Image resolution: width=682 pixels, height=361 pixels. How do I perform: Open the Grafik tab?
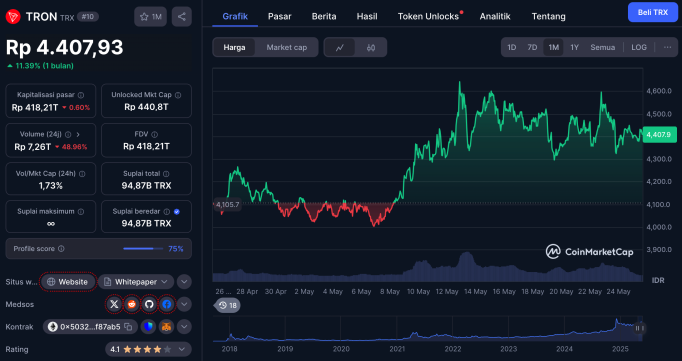point(235,17)
